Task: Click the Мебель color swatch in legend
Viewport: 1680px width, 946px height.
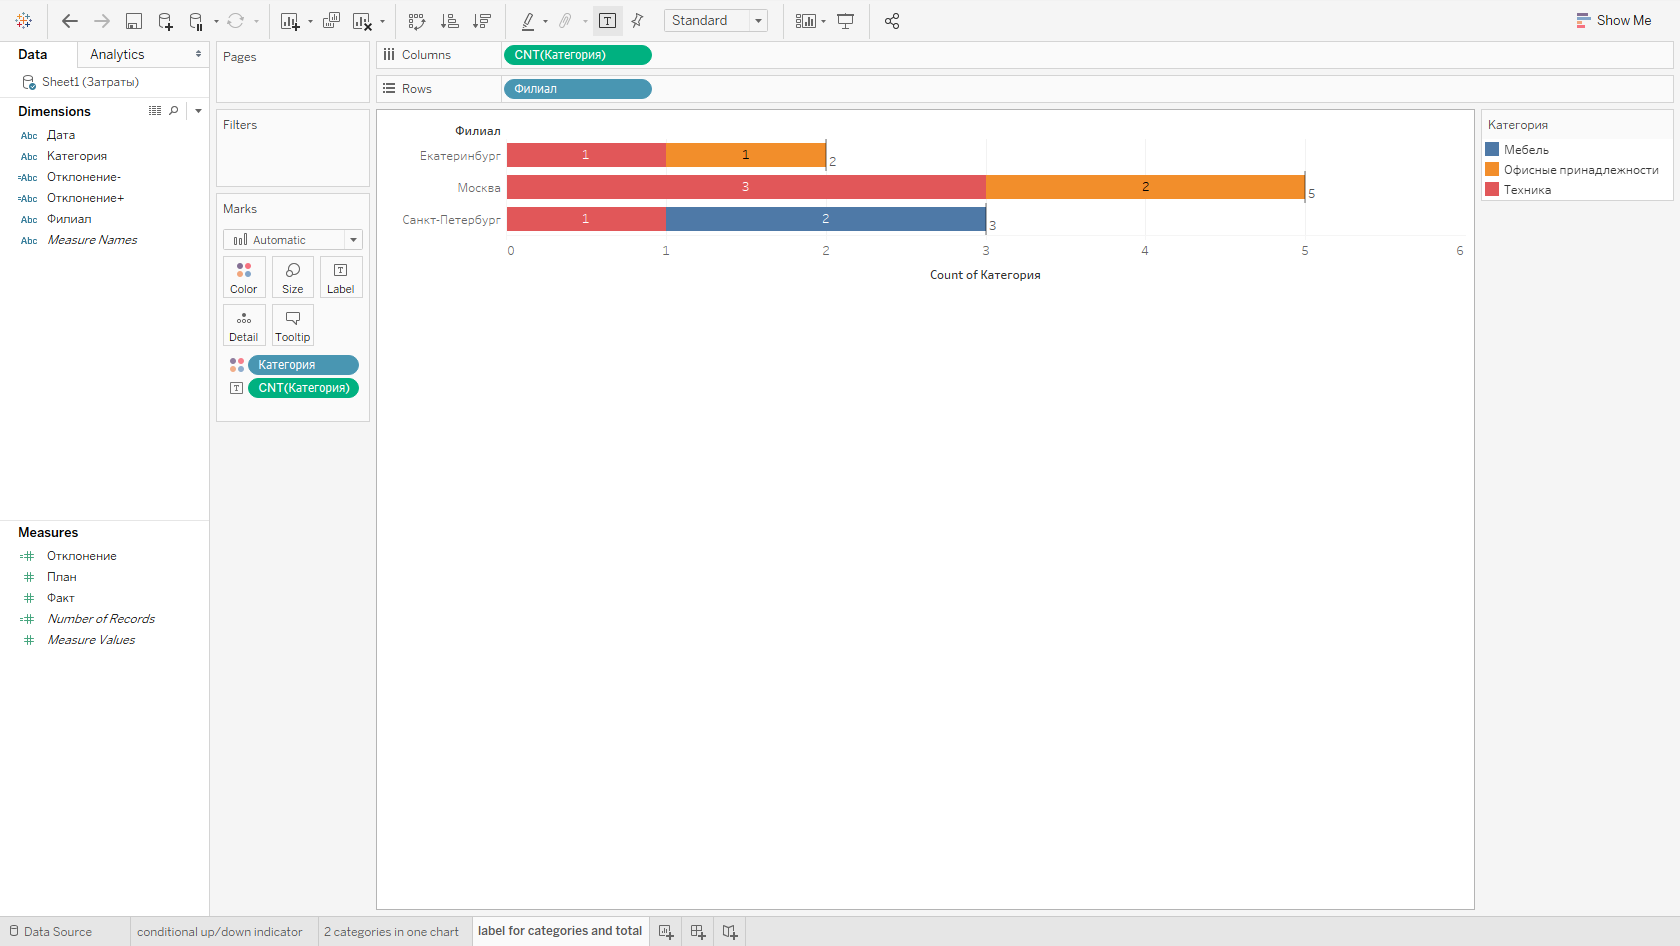Action: pos(1492,149)
